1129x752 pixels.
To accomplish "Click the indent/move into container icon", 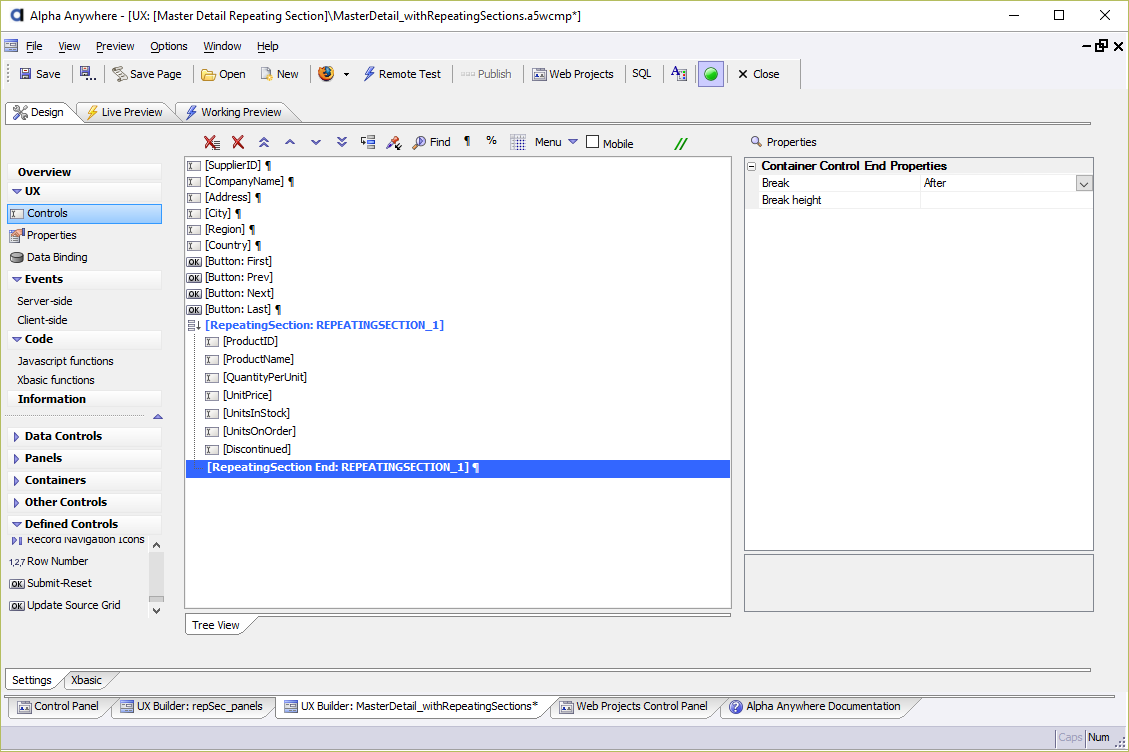I will pos(368,143).
